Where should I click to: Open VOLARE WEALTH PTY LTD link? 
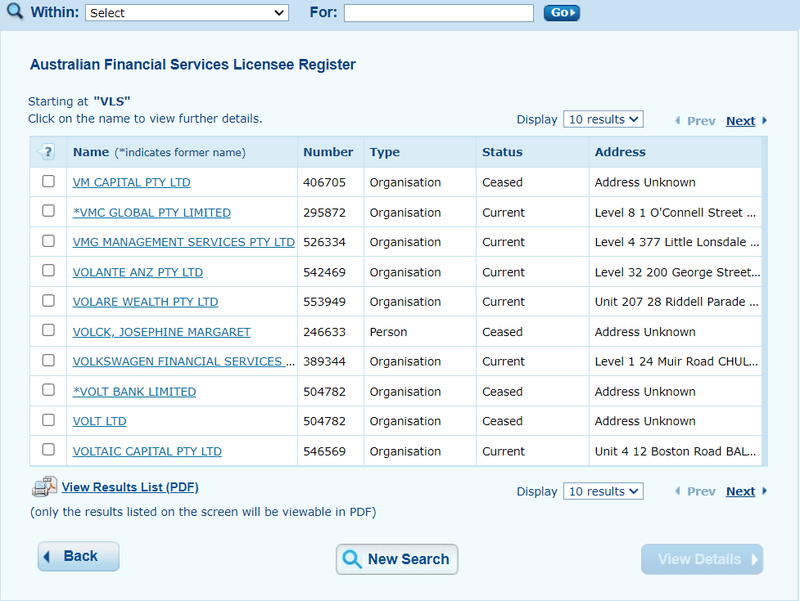point(145,302)
